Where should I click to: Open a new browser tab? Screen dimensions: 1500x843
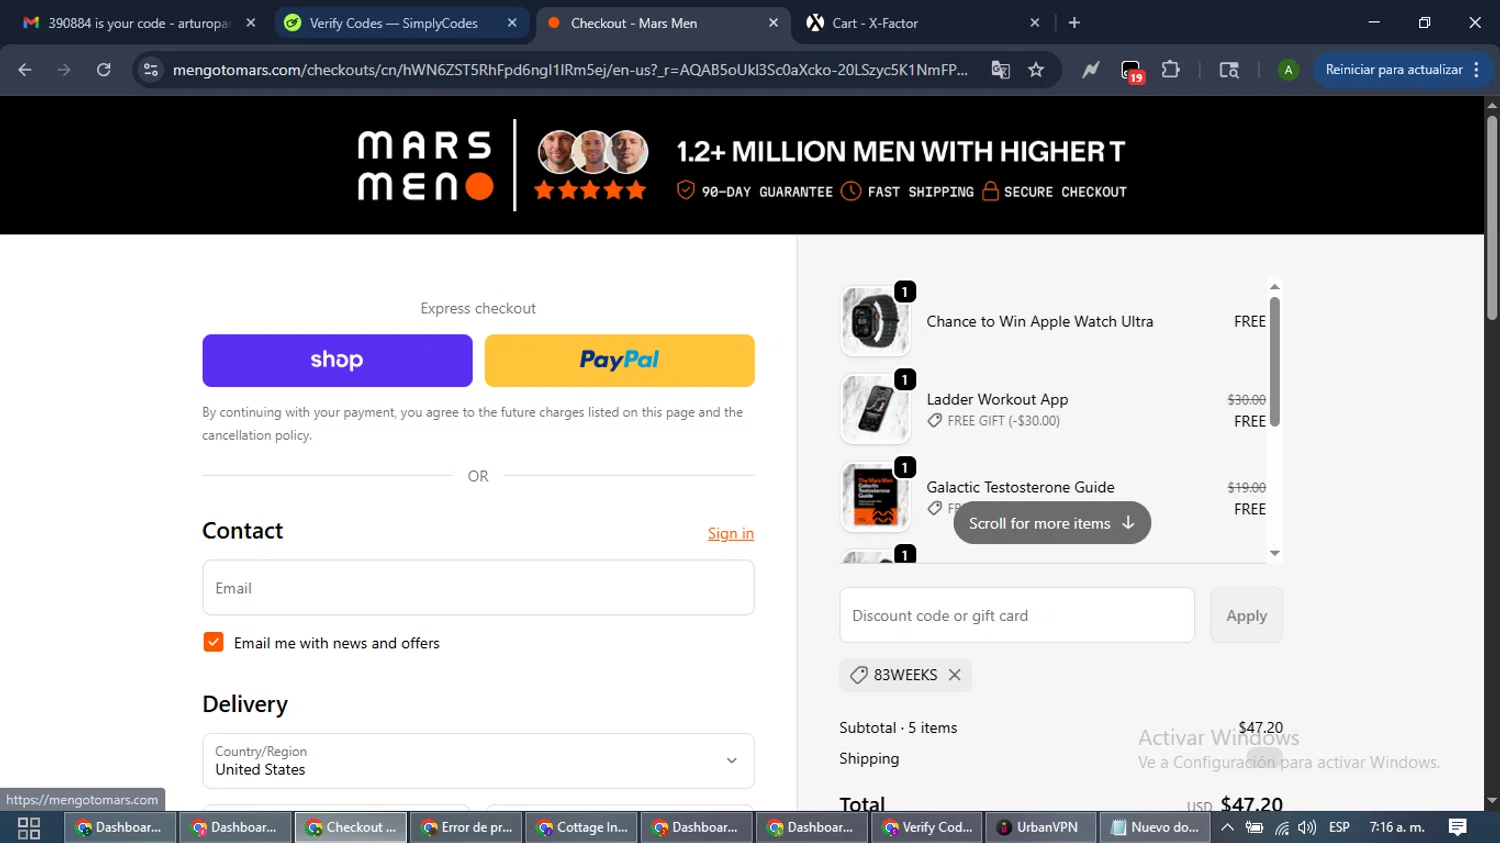[x=1075, y=23]
